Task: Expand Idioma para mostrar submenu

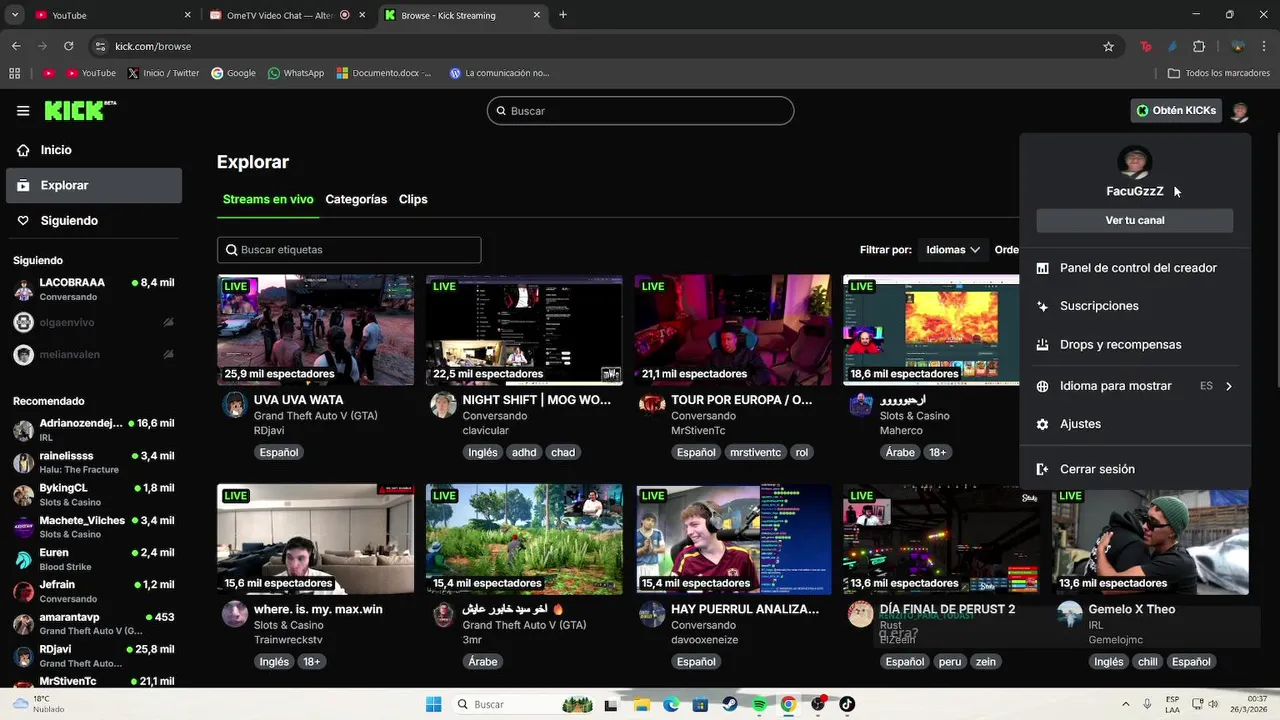Action: click(x=1135, y=386)
